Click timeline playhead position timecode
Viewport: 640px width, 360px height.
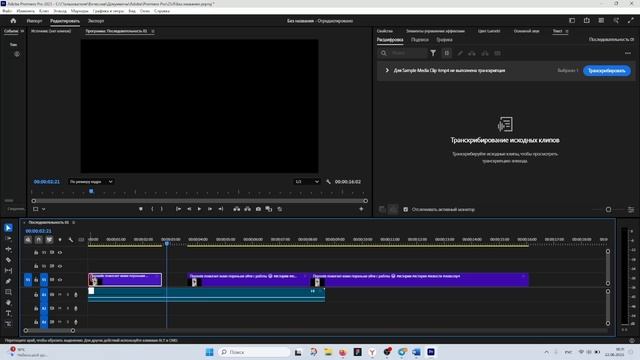tap(38, 231)
